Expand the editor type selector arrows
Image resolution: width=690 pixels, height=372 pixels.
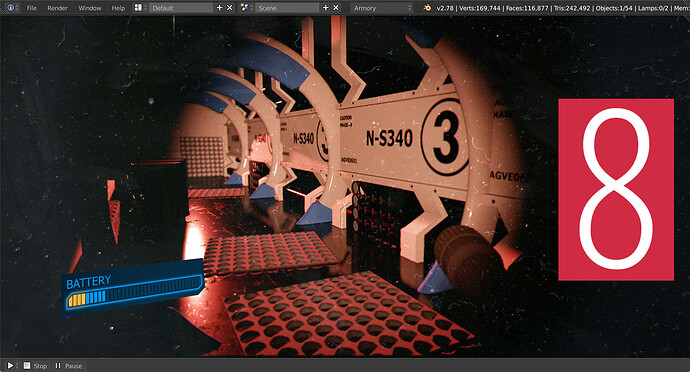pyautogui.click(x=17, y=7)
